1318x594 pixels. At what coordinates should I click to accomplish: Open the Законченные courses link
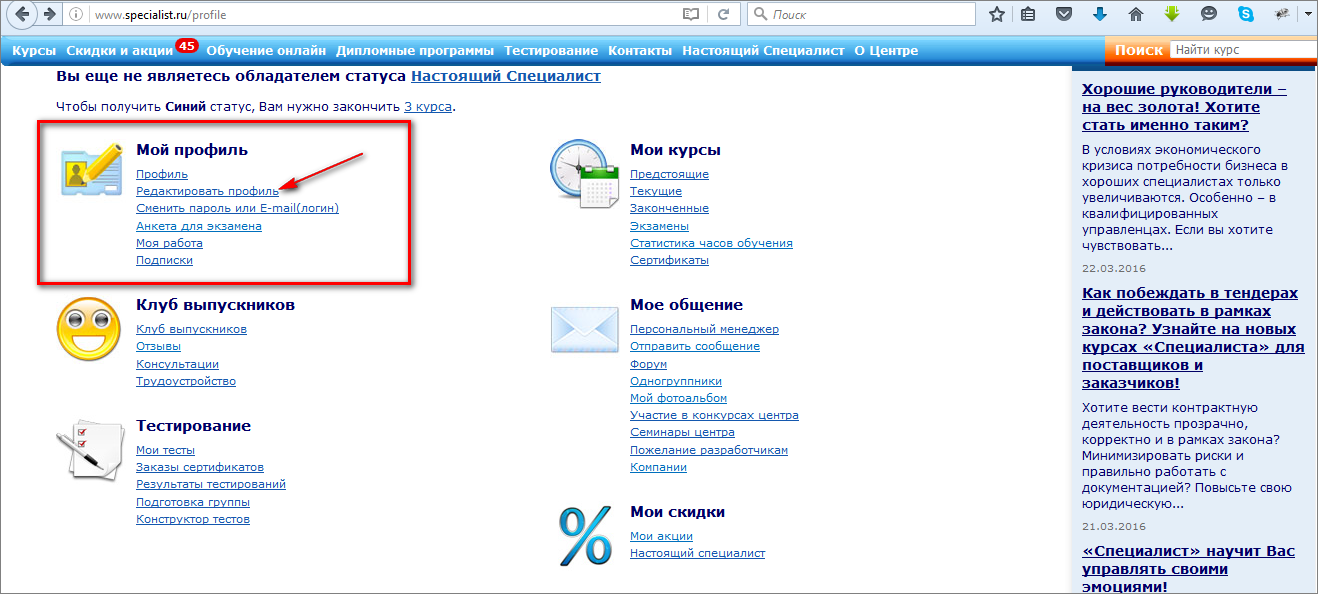[669, 208]
